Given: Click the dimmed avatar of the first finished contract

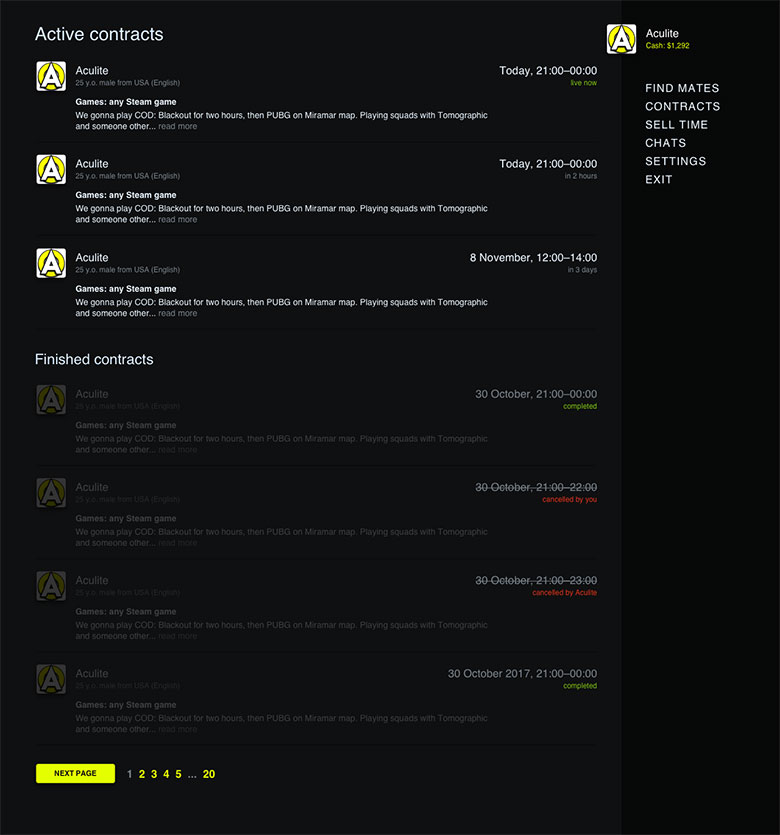Looking at the screenshot, I should pos(51,399).
